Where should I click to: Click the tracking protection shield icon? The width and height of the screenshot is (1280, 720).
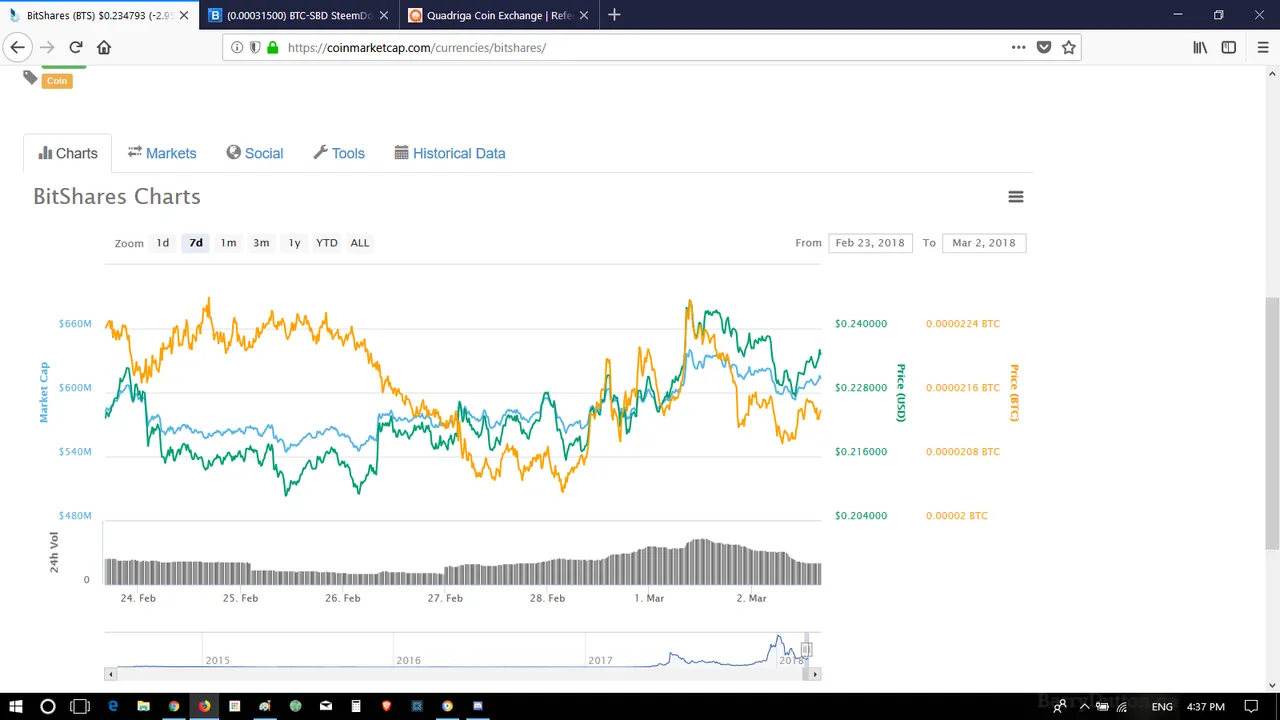click(255, 47)
